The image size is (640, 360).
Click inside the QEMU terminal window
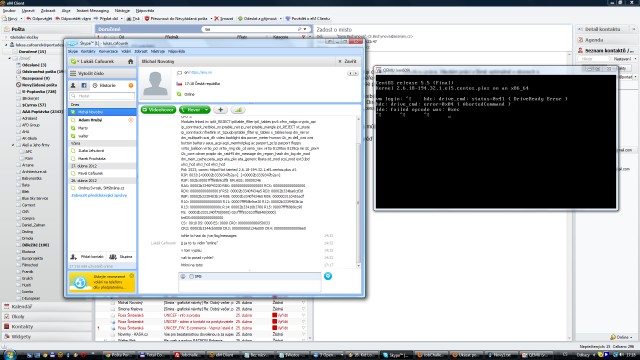pos(496,141)
